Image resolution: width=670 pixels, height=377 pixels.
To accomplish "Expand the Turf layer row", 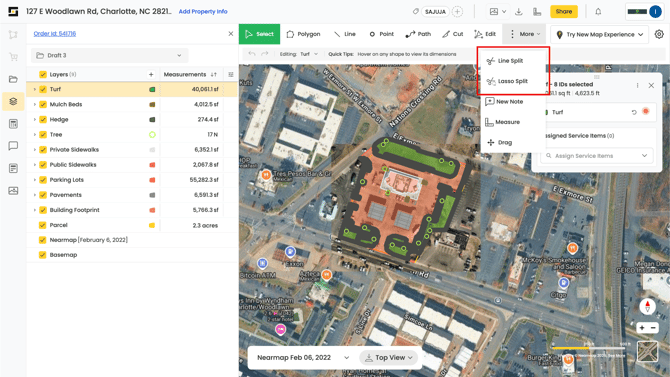I will pos(35,89).
